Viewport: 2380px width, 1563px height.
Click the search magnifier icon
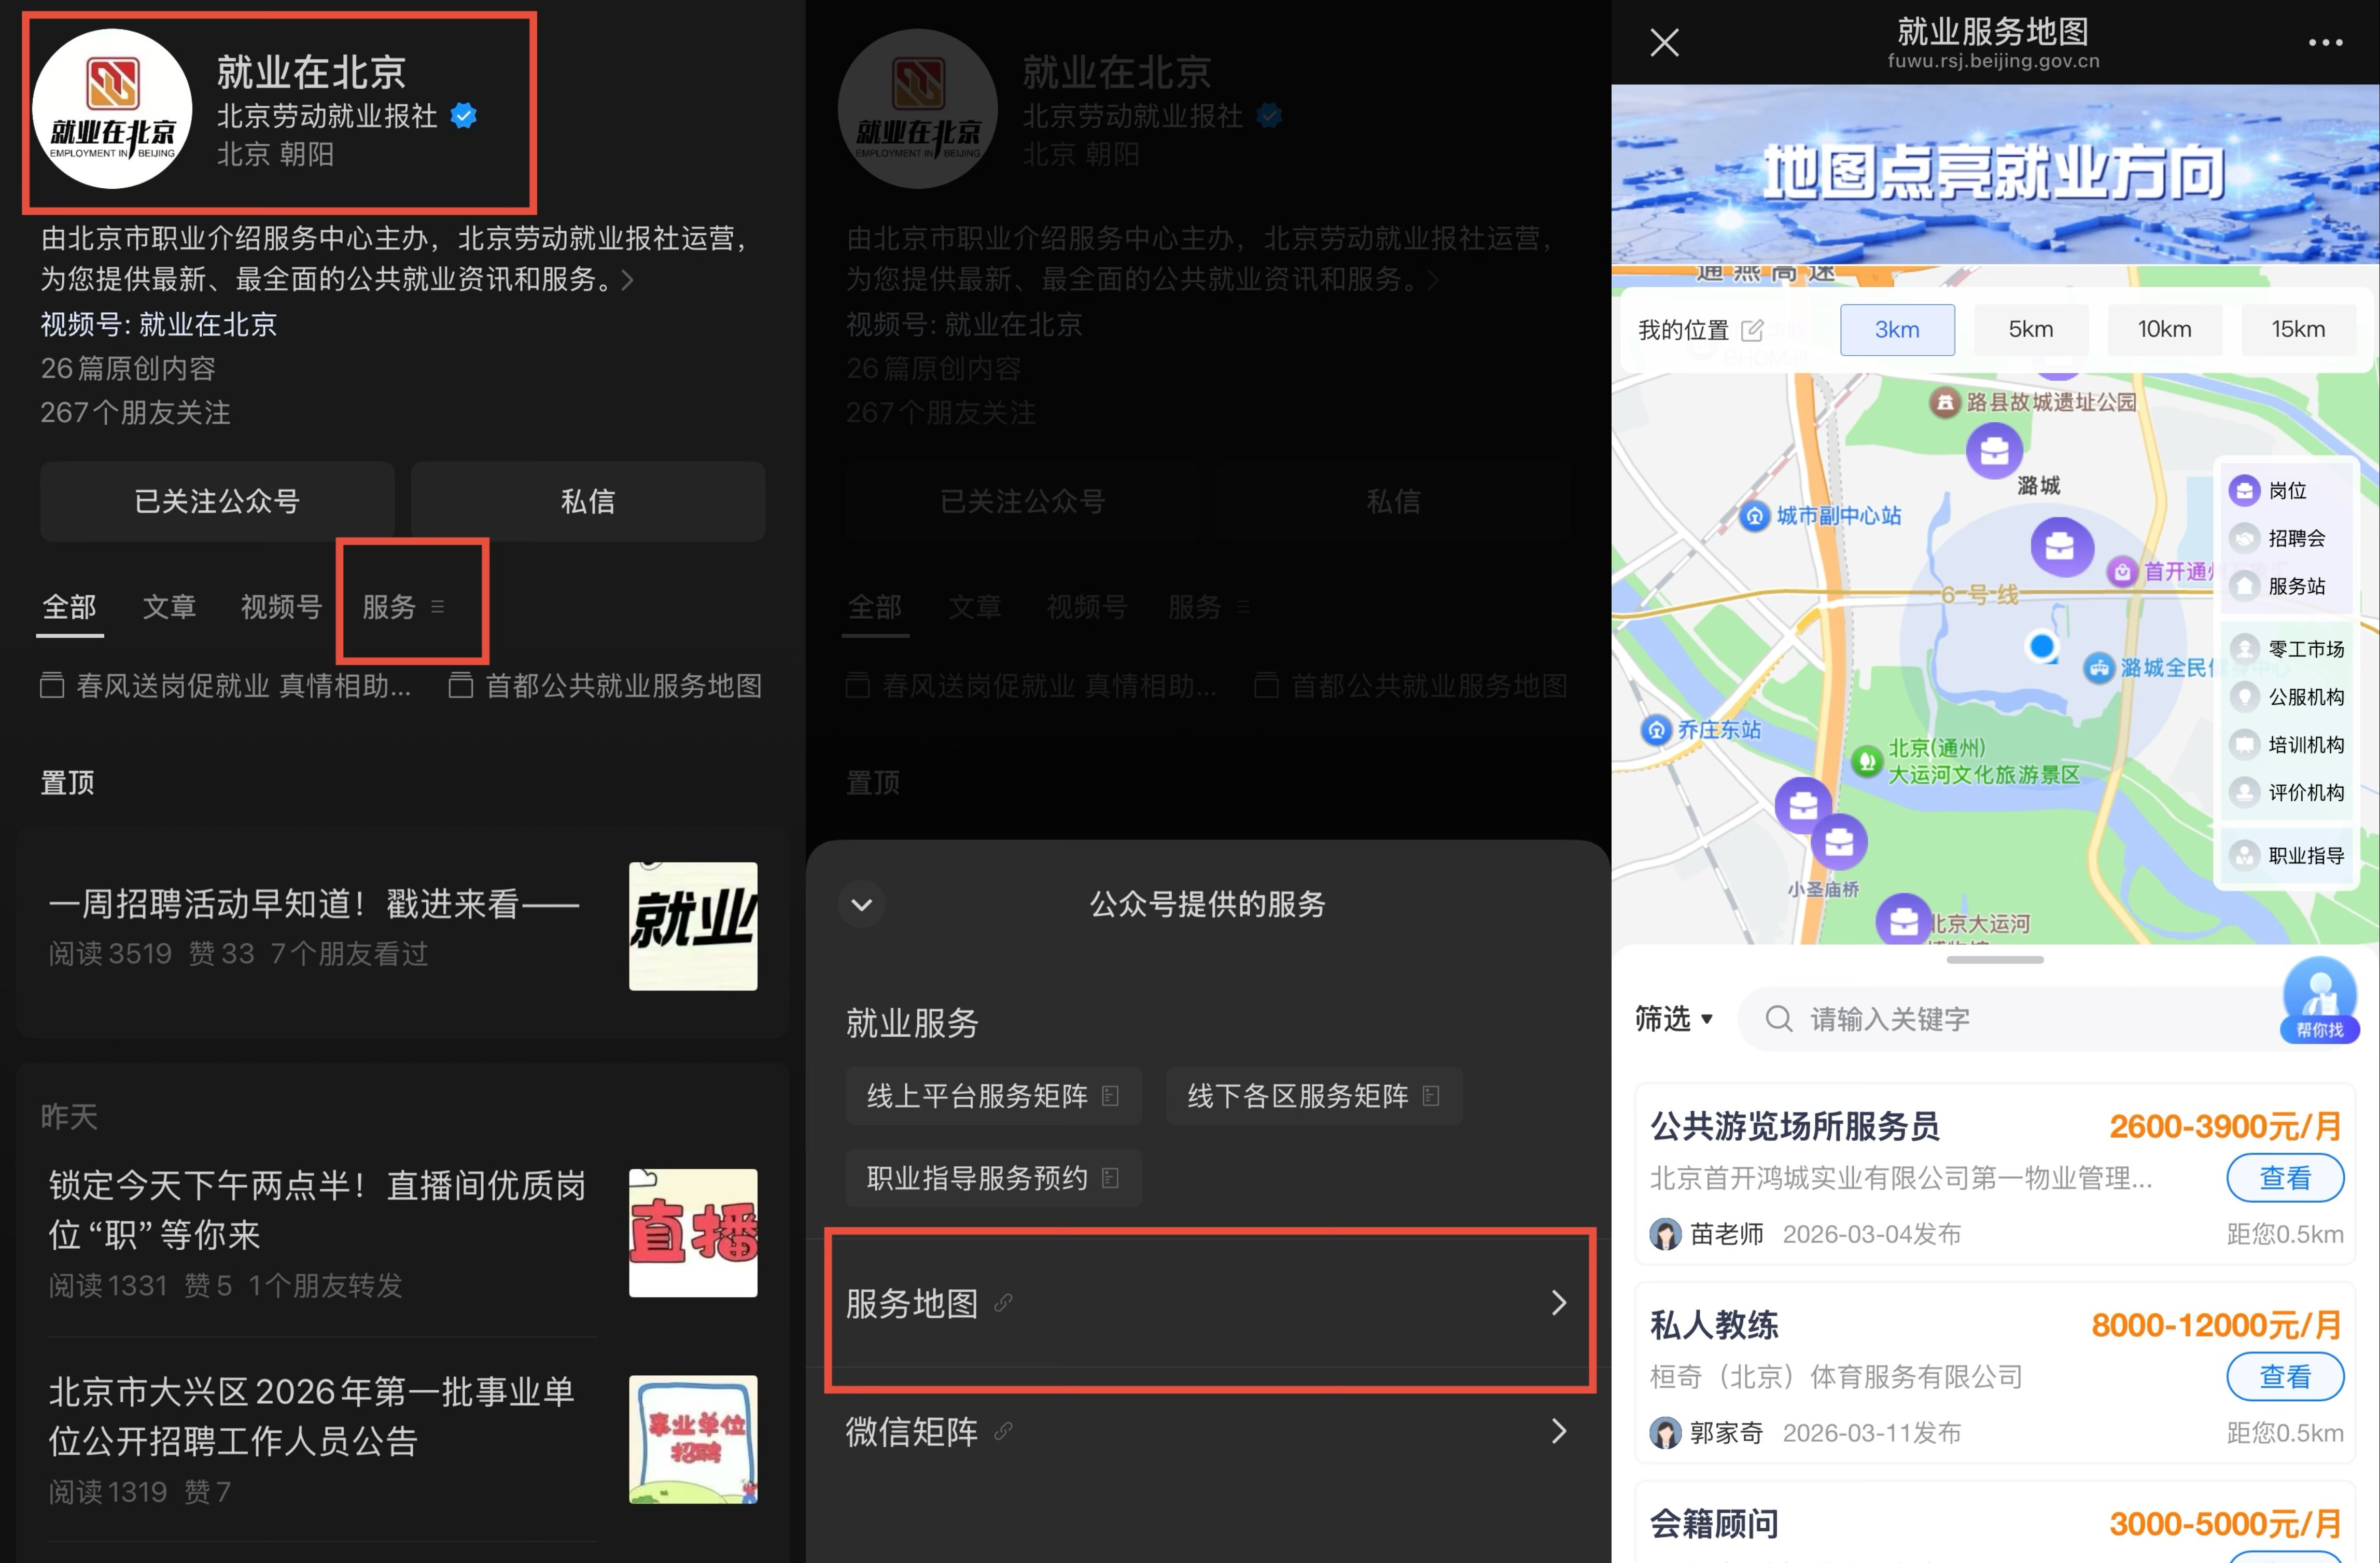[x=1778, y=1019]
